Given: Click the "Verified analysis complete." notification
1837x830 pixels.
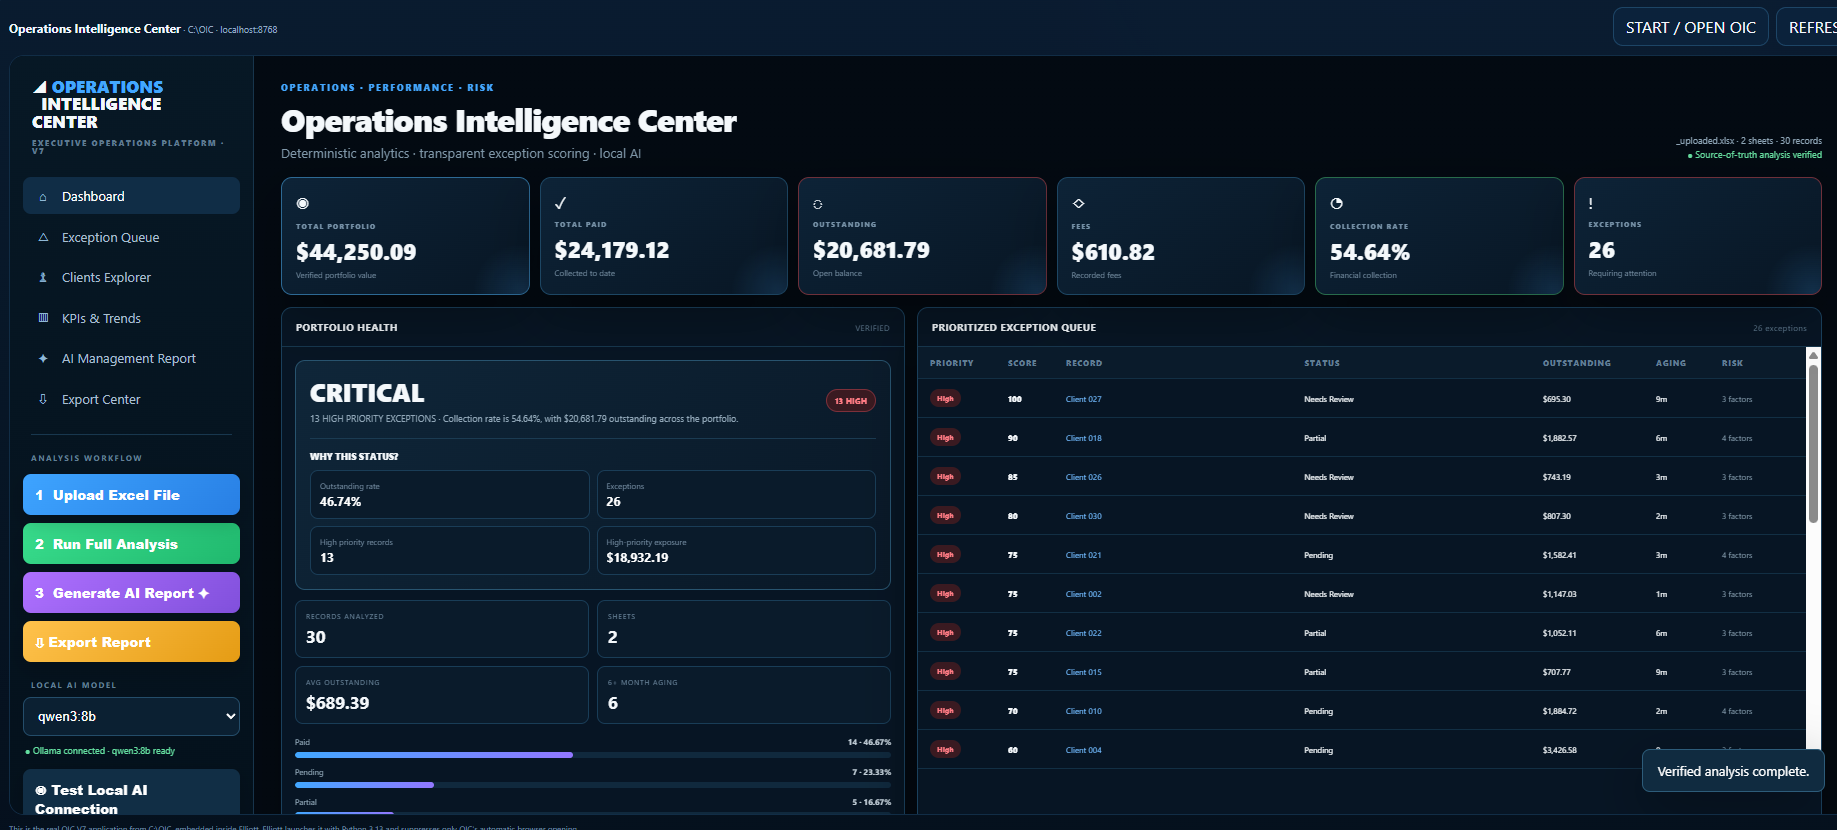Looking at the screenshot, I should pos(1733,771).
